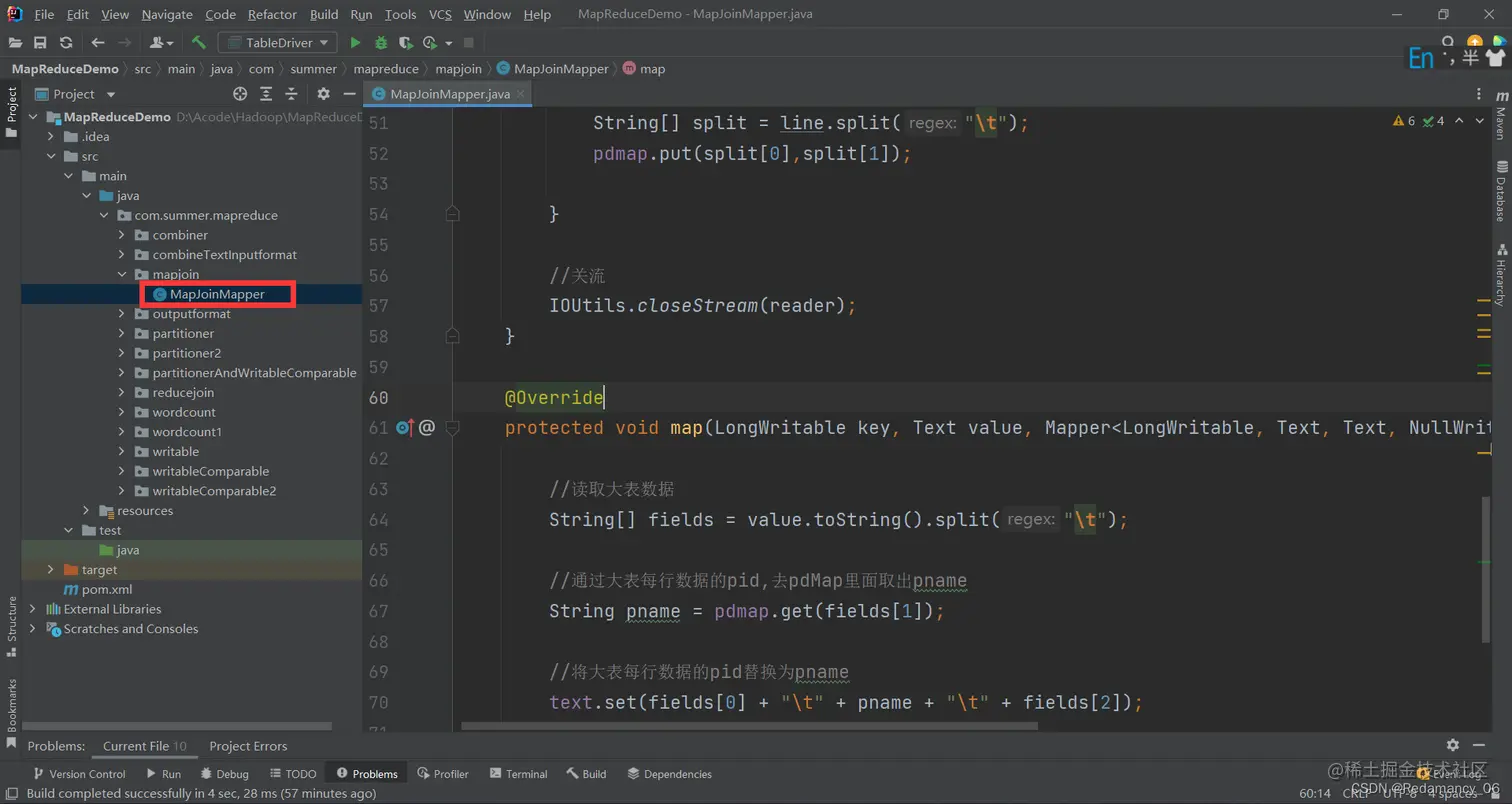The width and height of the screenshot is (1512, 804).
Task: Close the MapJoinMapper.java editor tab
Action: 522,94
